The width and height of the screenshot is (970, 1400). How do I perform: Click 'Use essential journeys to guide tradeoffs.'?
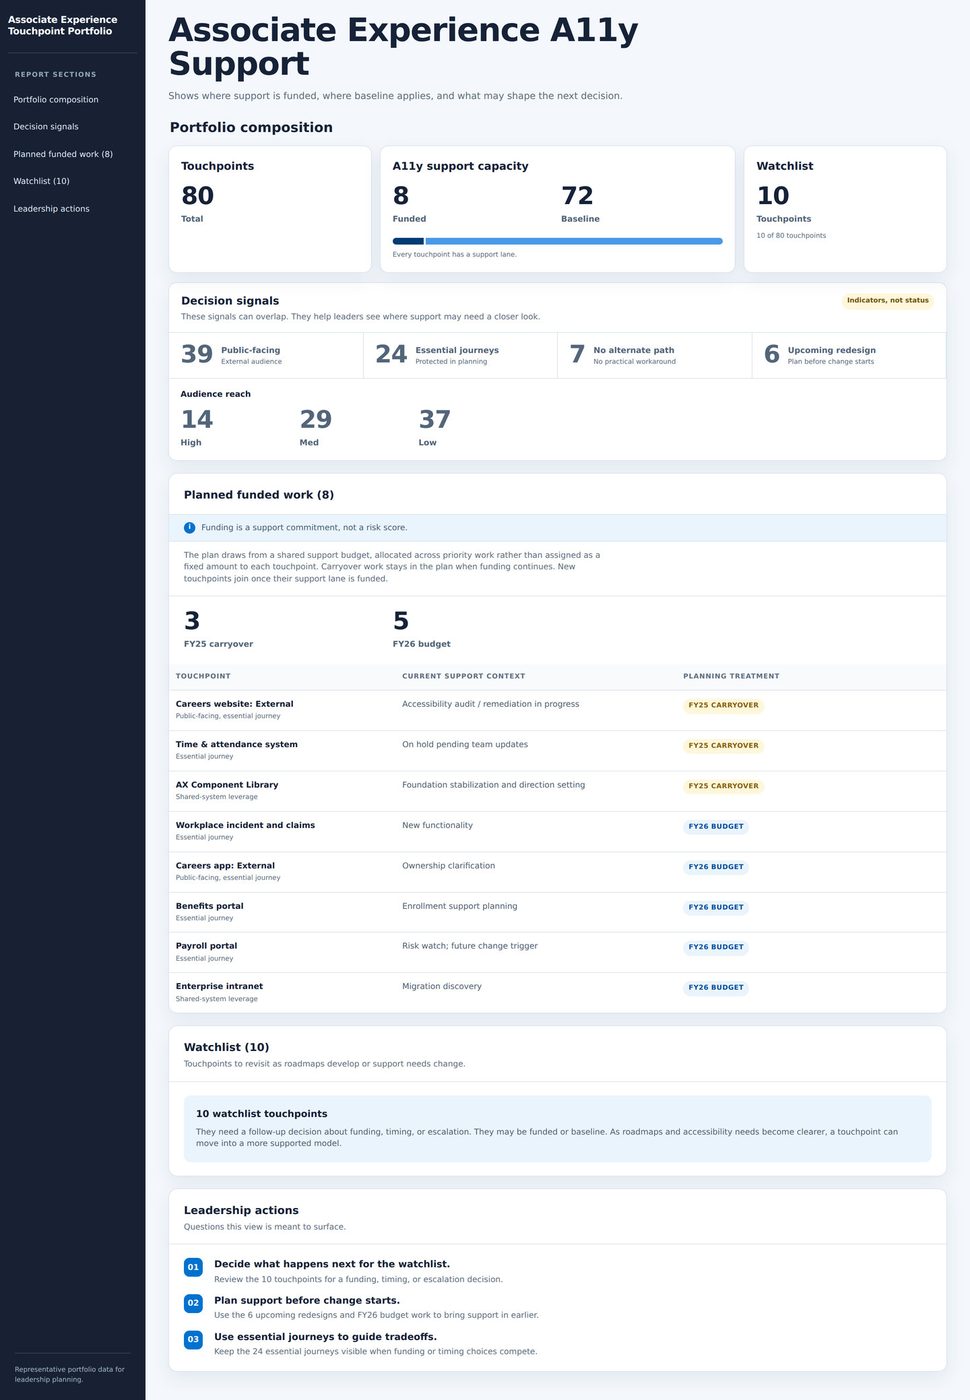pos(325,1337)
